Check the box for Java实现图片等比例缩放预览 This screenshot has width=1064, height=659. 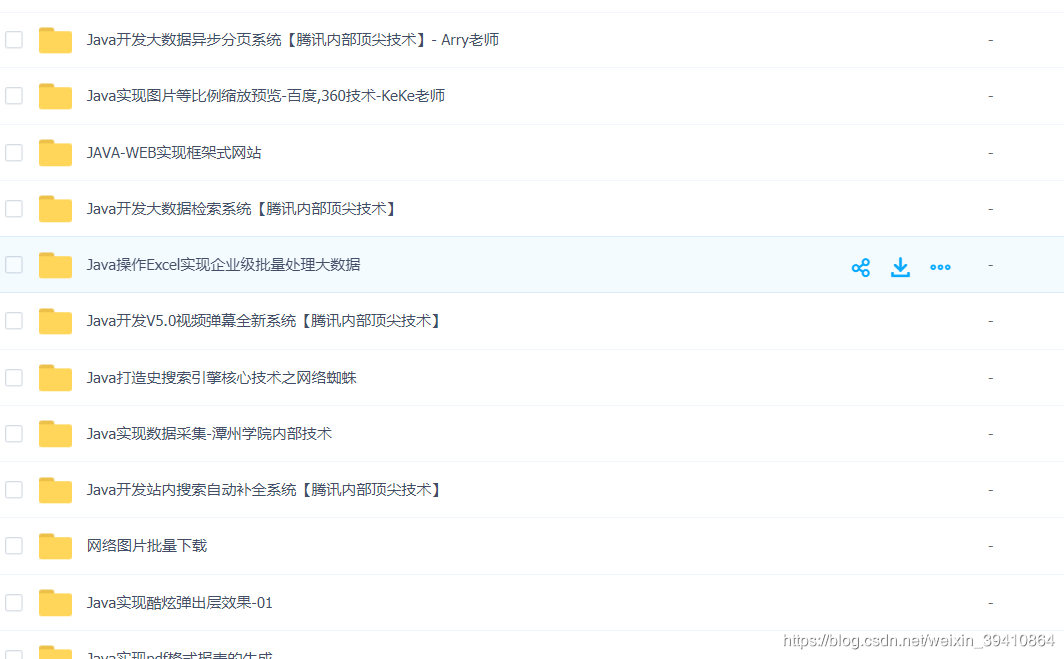(x=14, y=96)
